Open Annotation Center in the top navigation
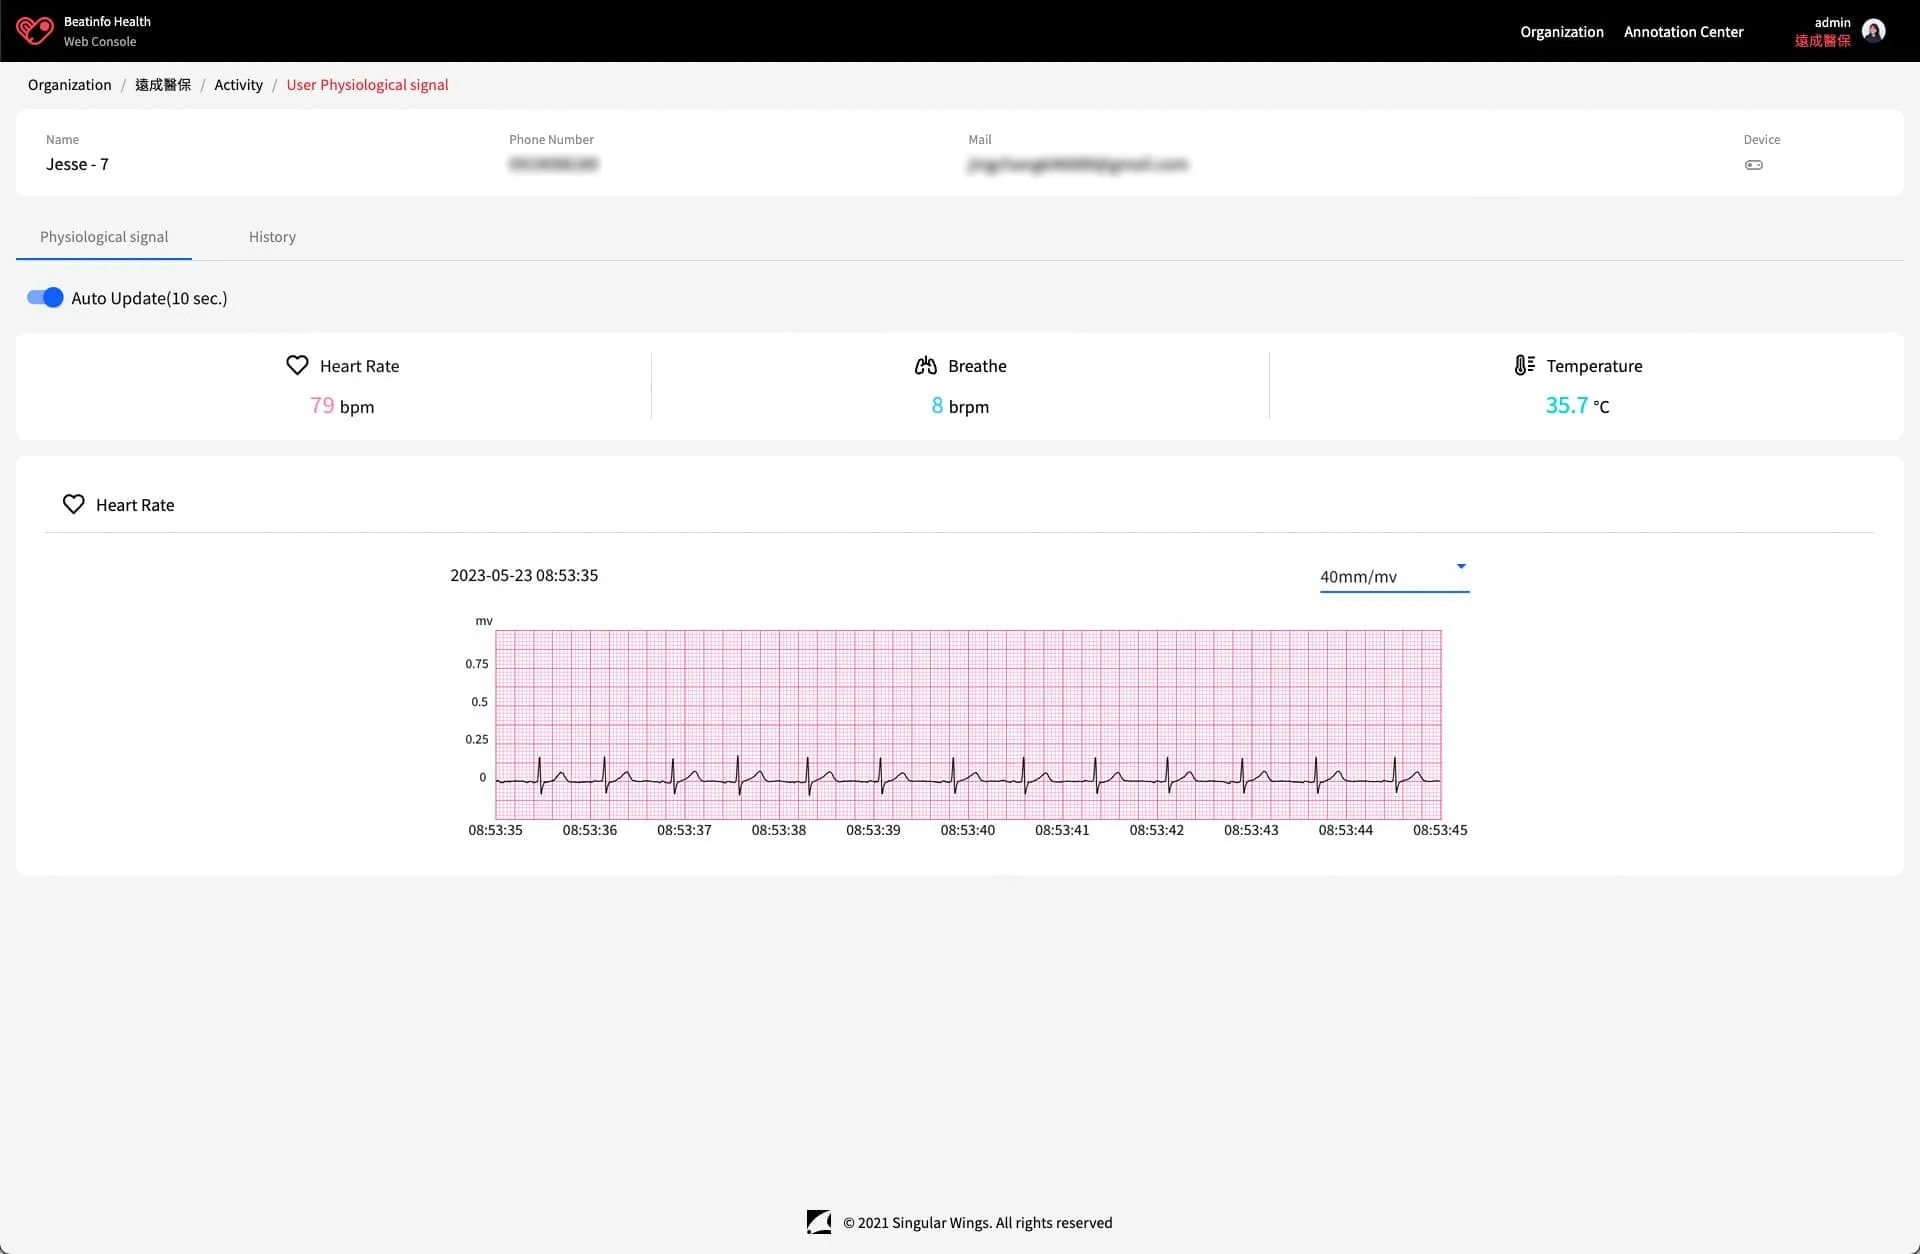 coord(1683,32)
